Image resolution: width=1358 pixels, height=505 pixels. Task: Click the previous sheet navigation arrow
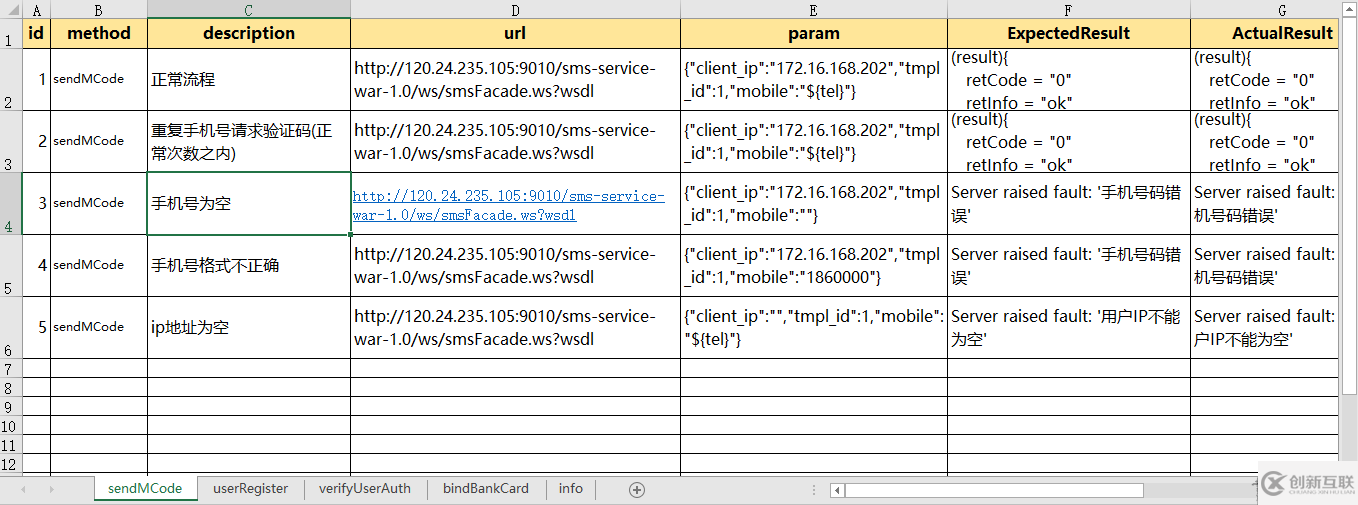point(24,490)
